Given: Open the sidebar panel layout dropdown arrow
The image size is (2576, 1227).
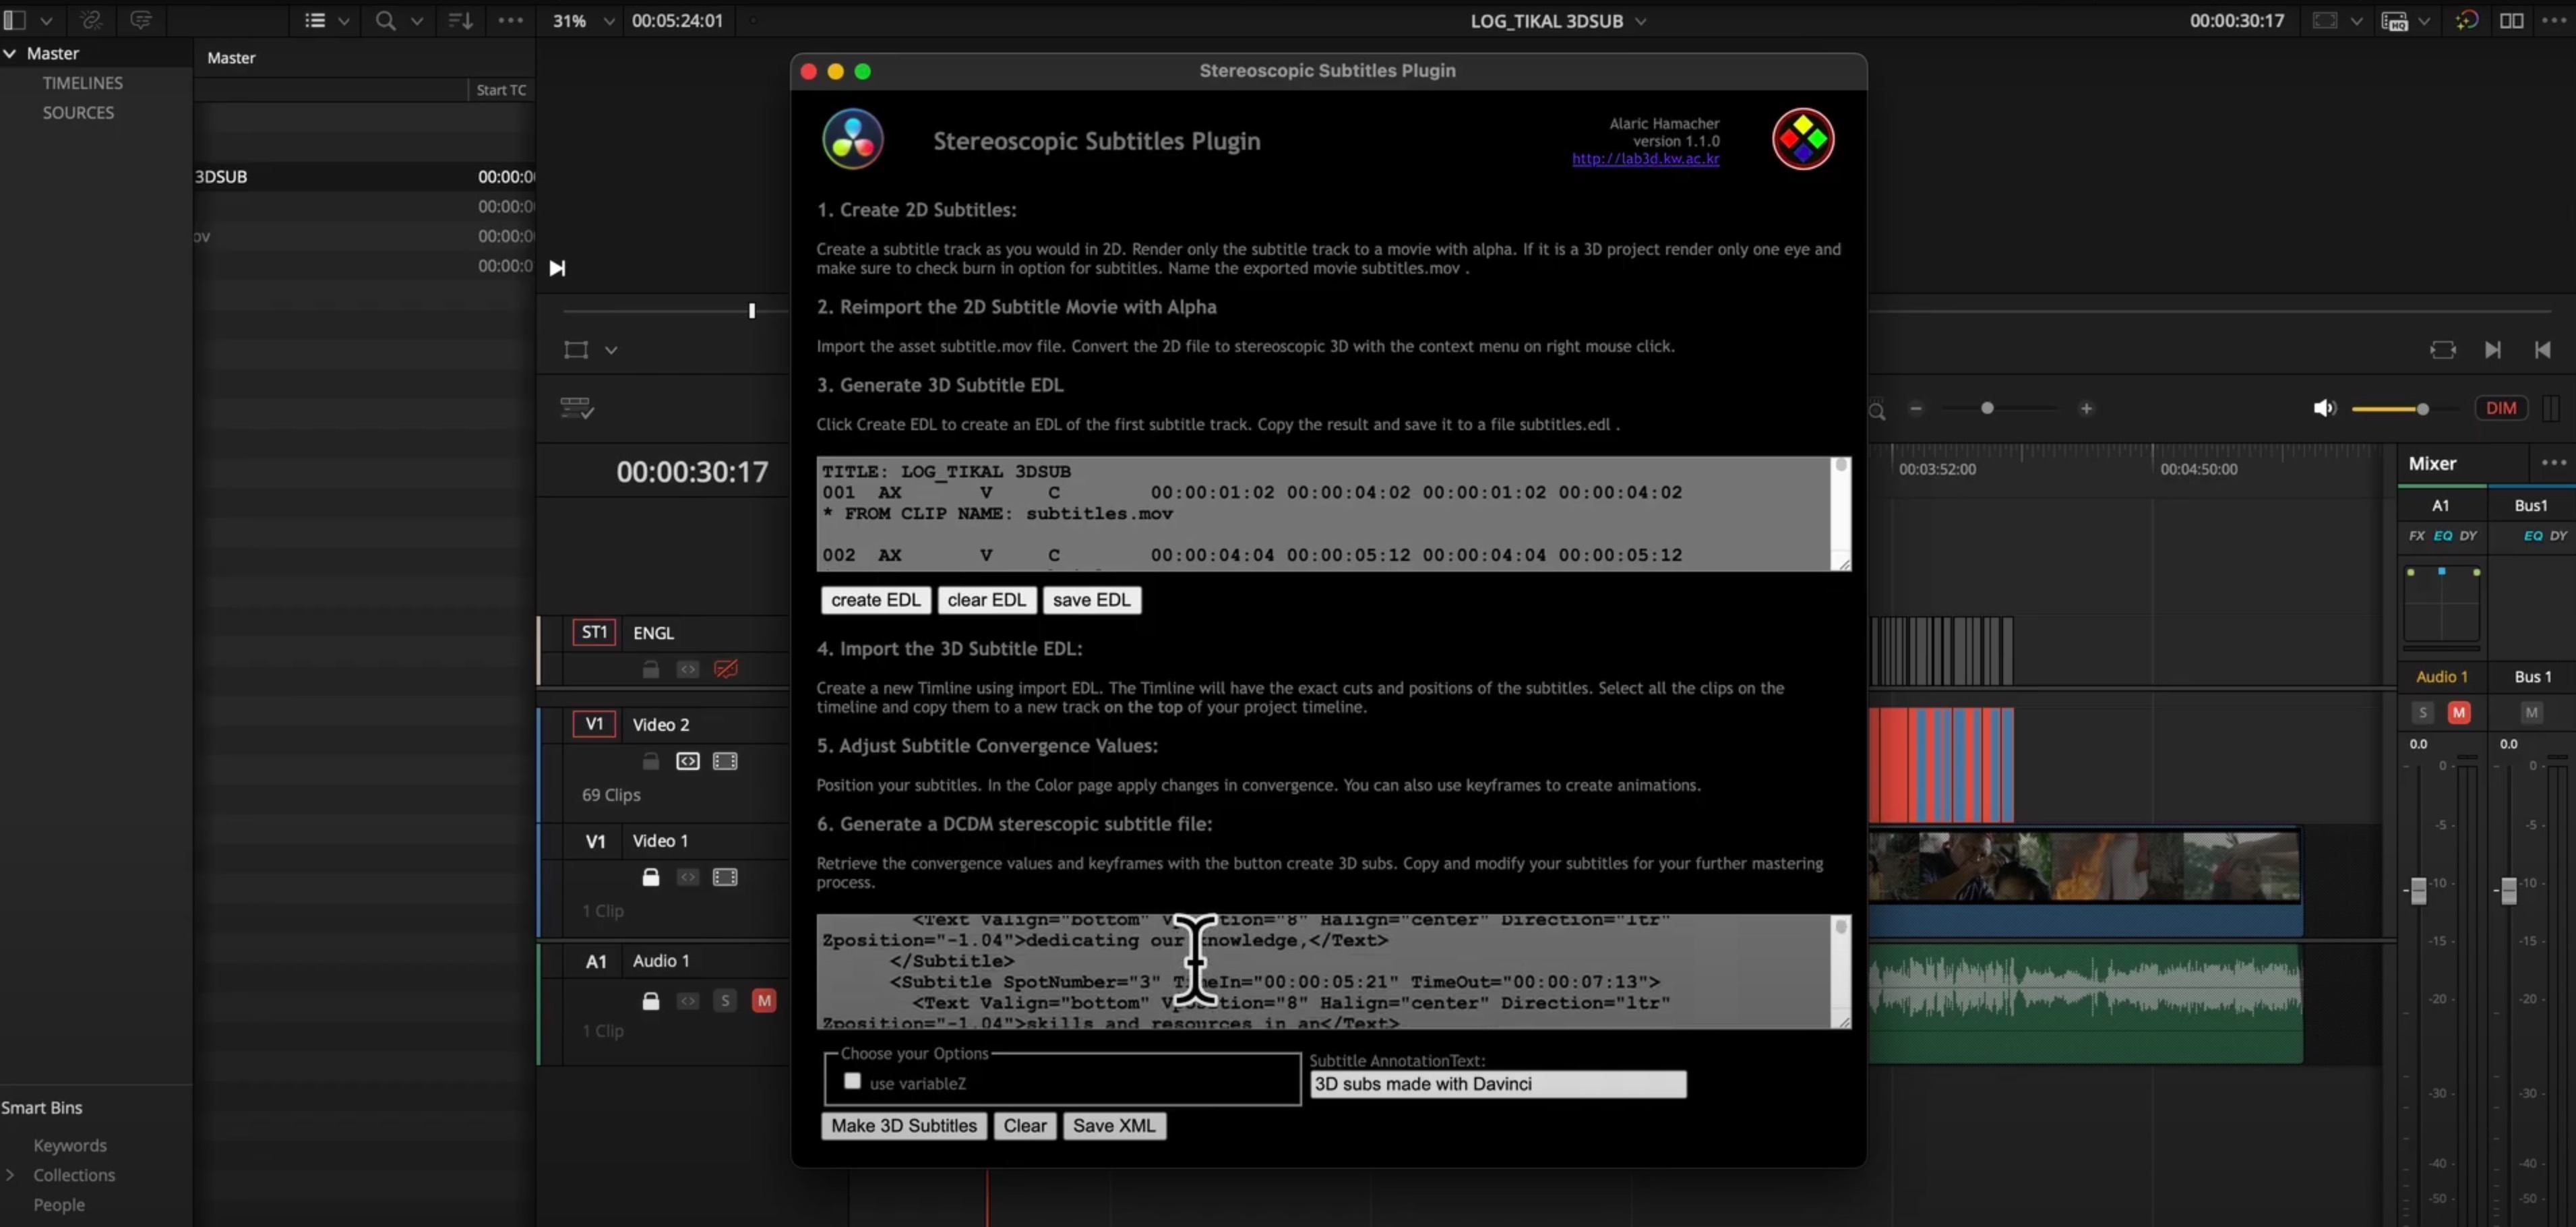Looking at the screenshot, I should coord(46,21).
